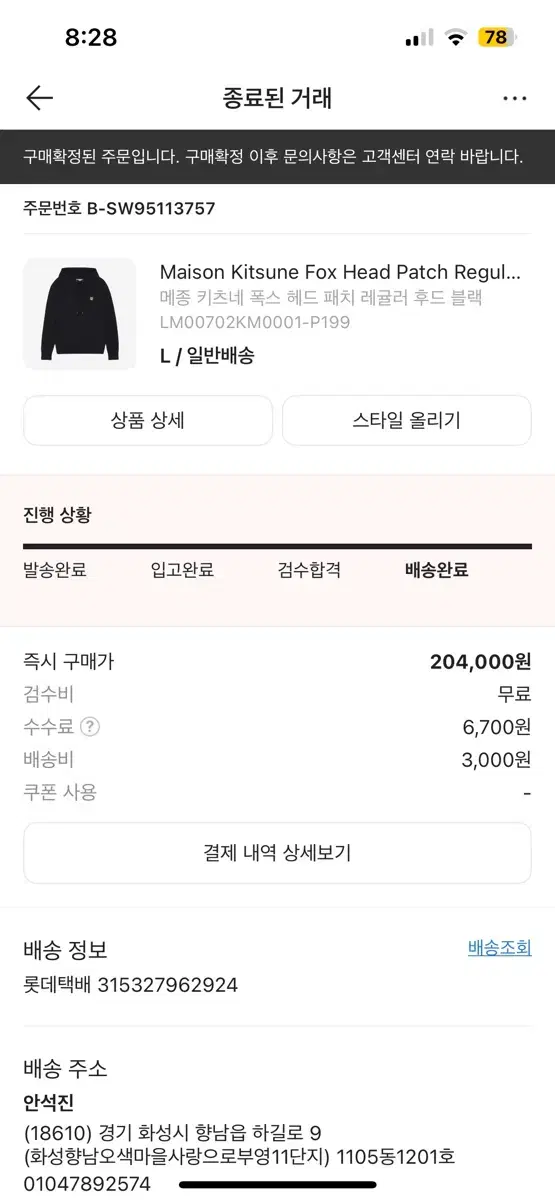The height and width of the screenshot is (1200, 555).
Task: Tap the black order progress bar
Action: [x=277, y=547]
